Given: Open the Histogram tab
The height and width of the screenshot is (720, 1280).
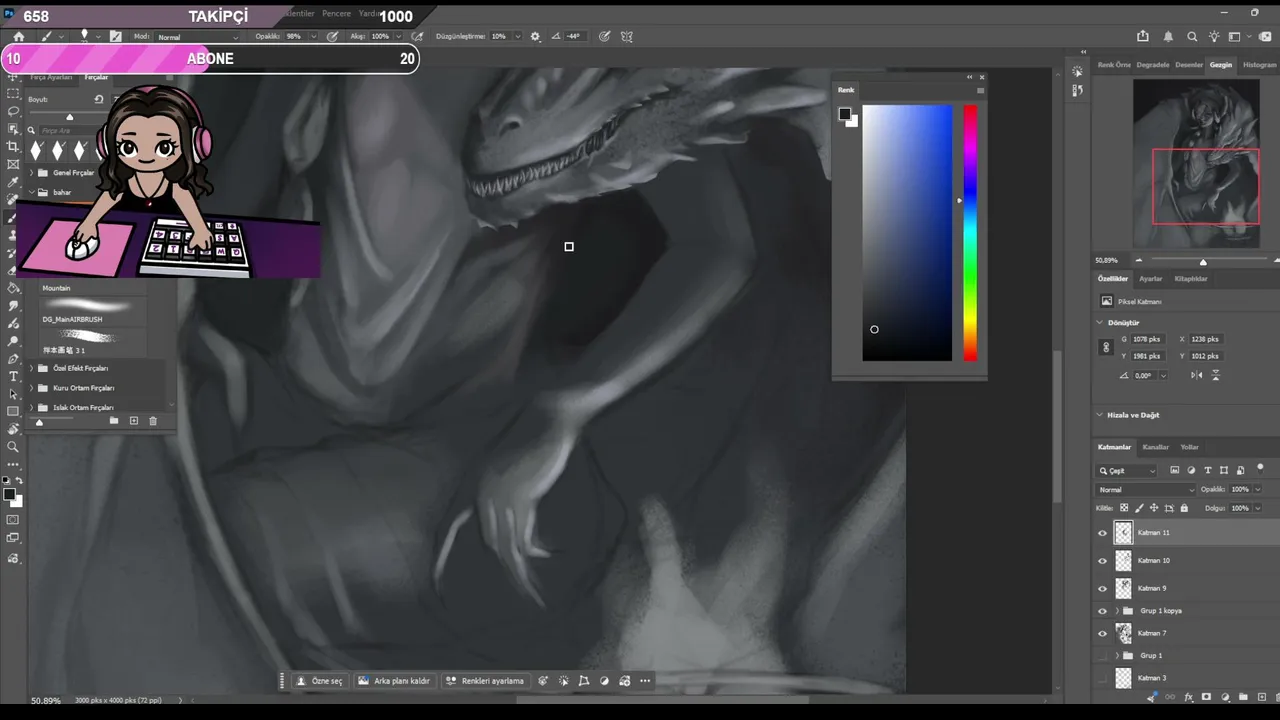Looking at the screenshot, I should tap(1260, 65).
